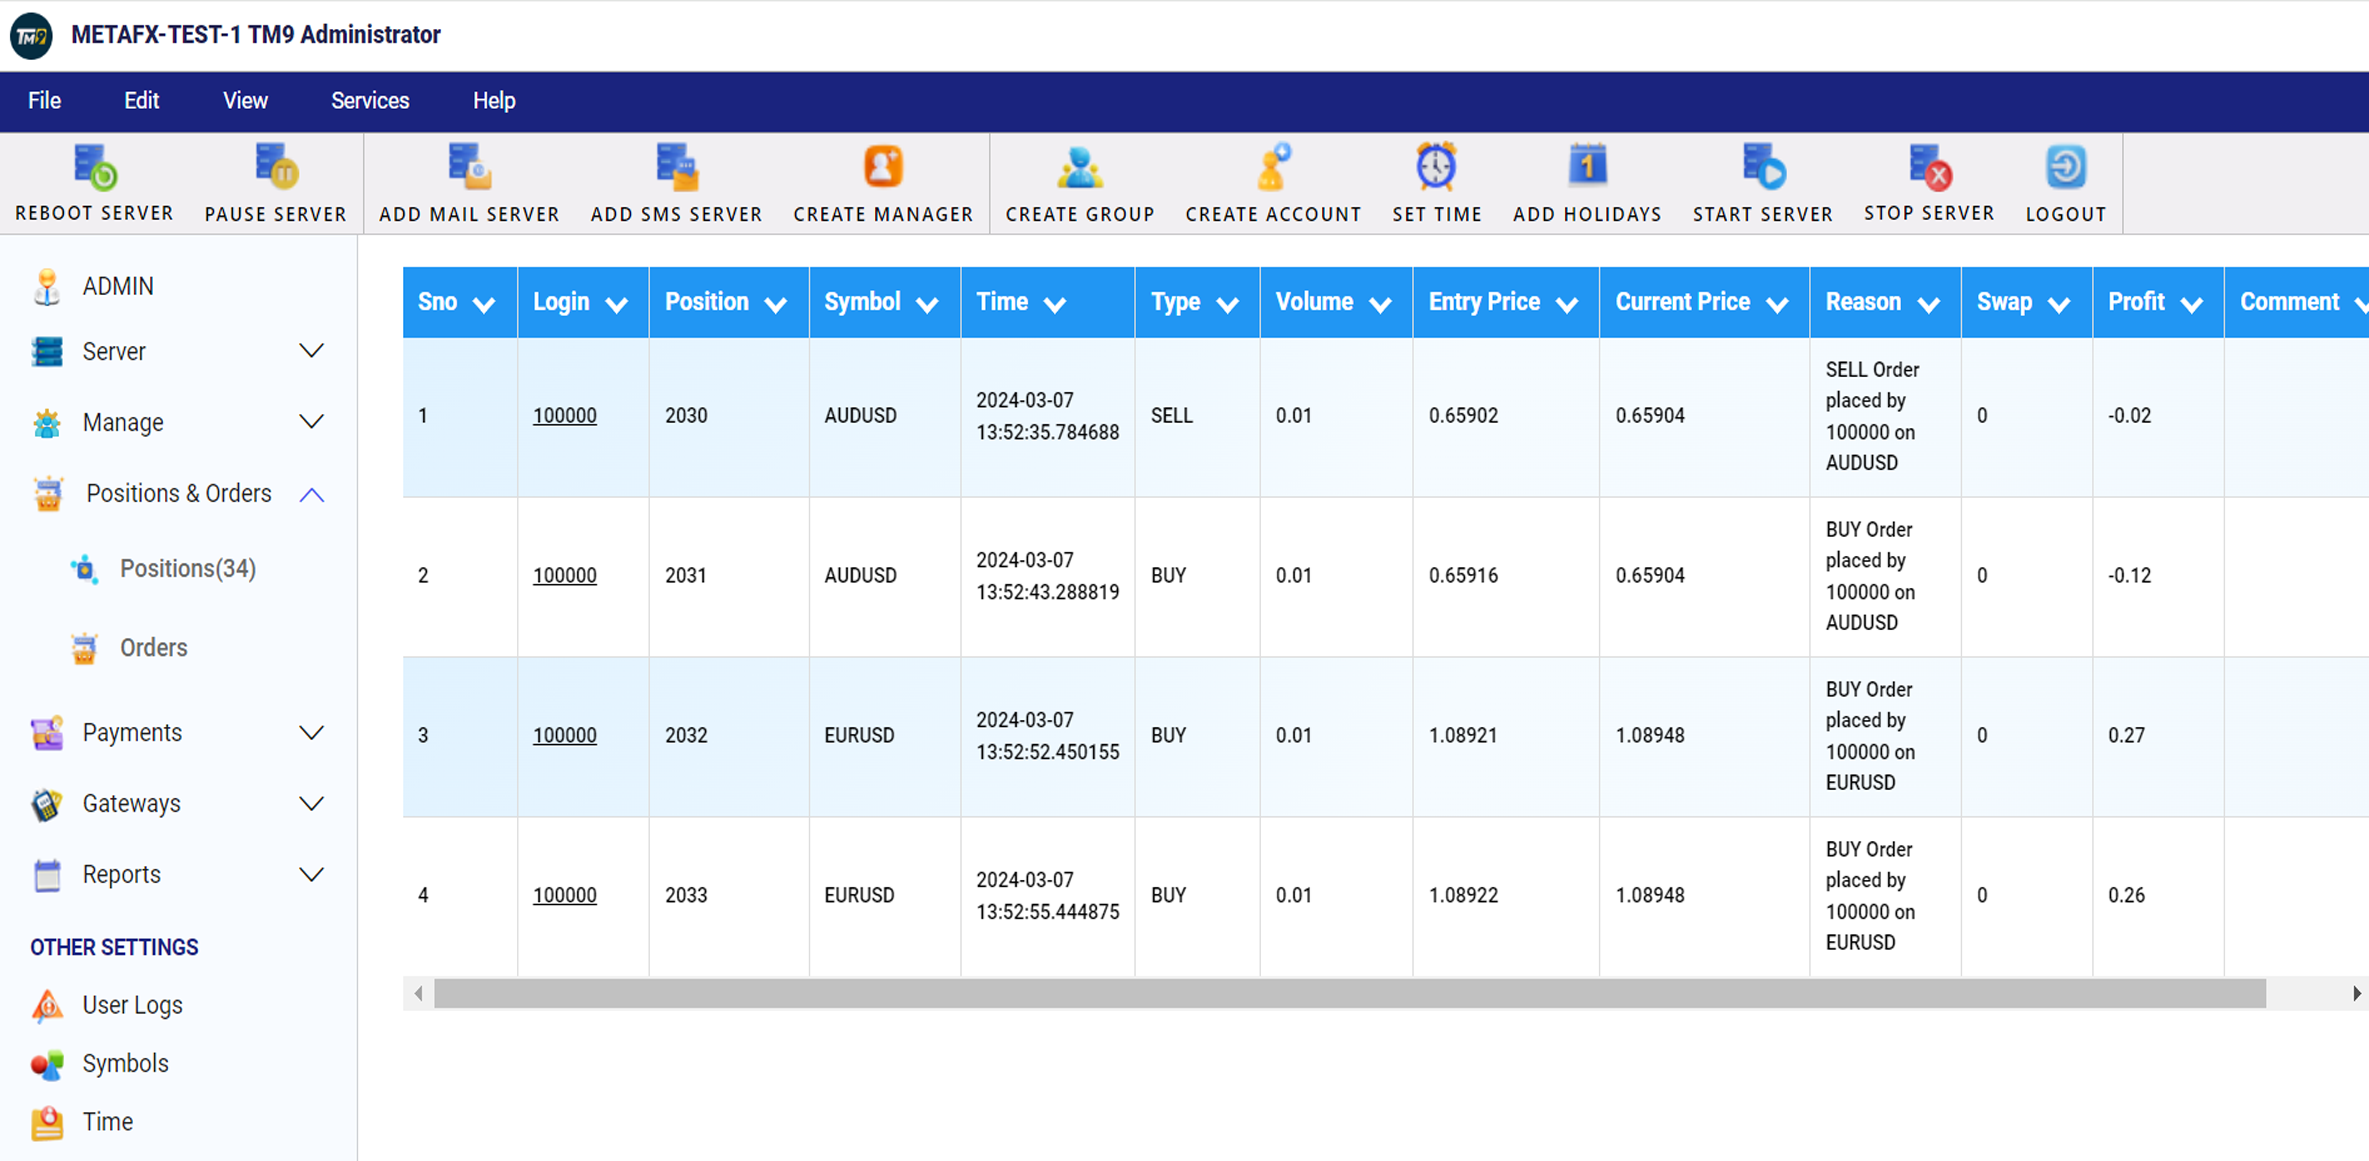2369x1161 pixels.
Task: Open User Logs under Other Settings
Action: tap(132, 1005)
